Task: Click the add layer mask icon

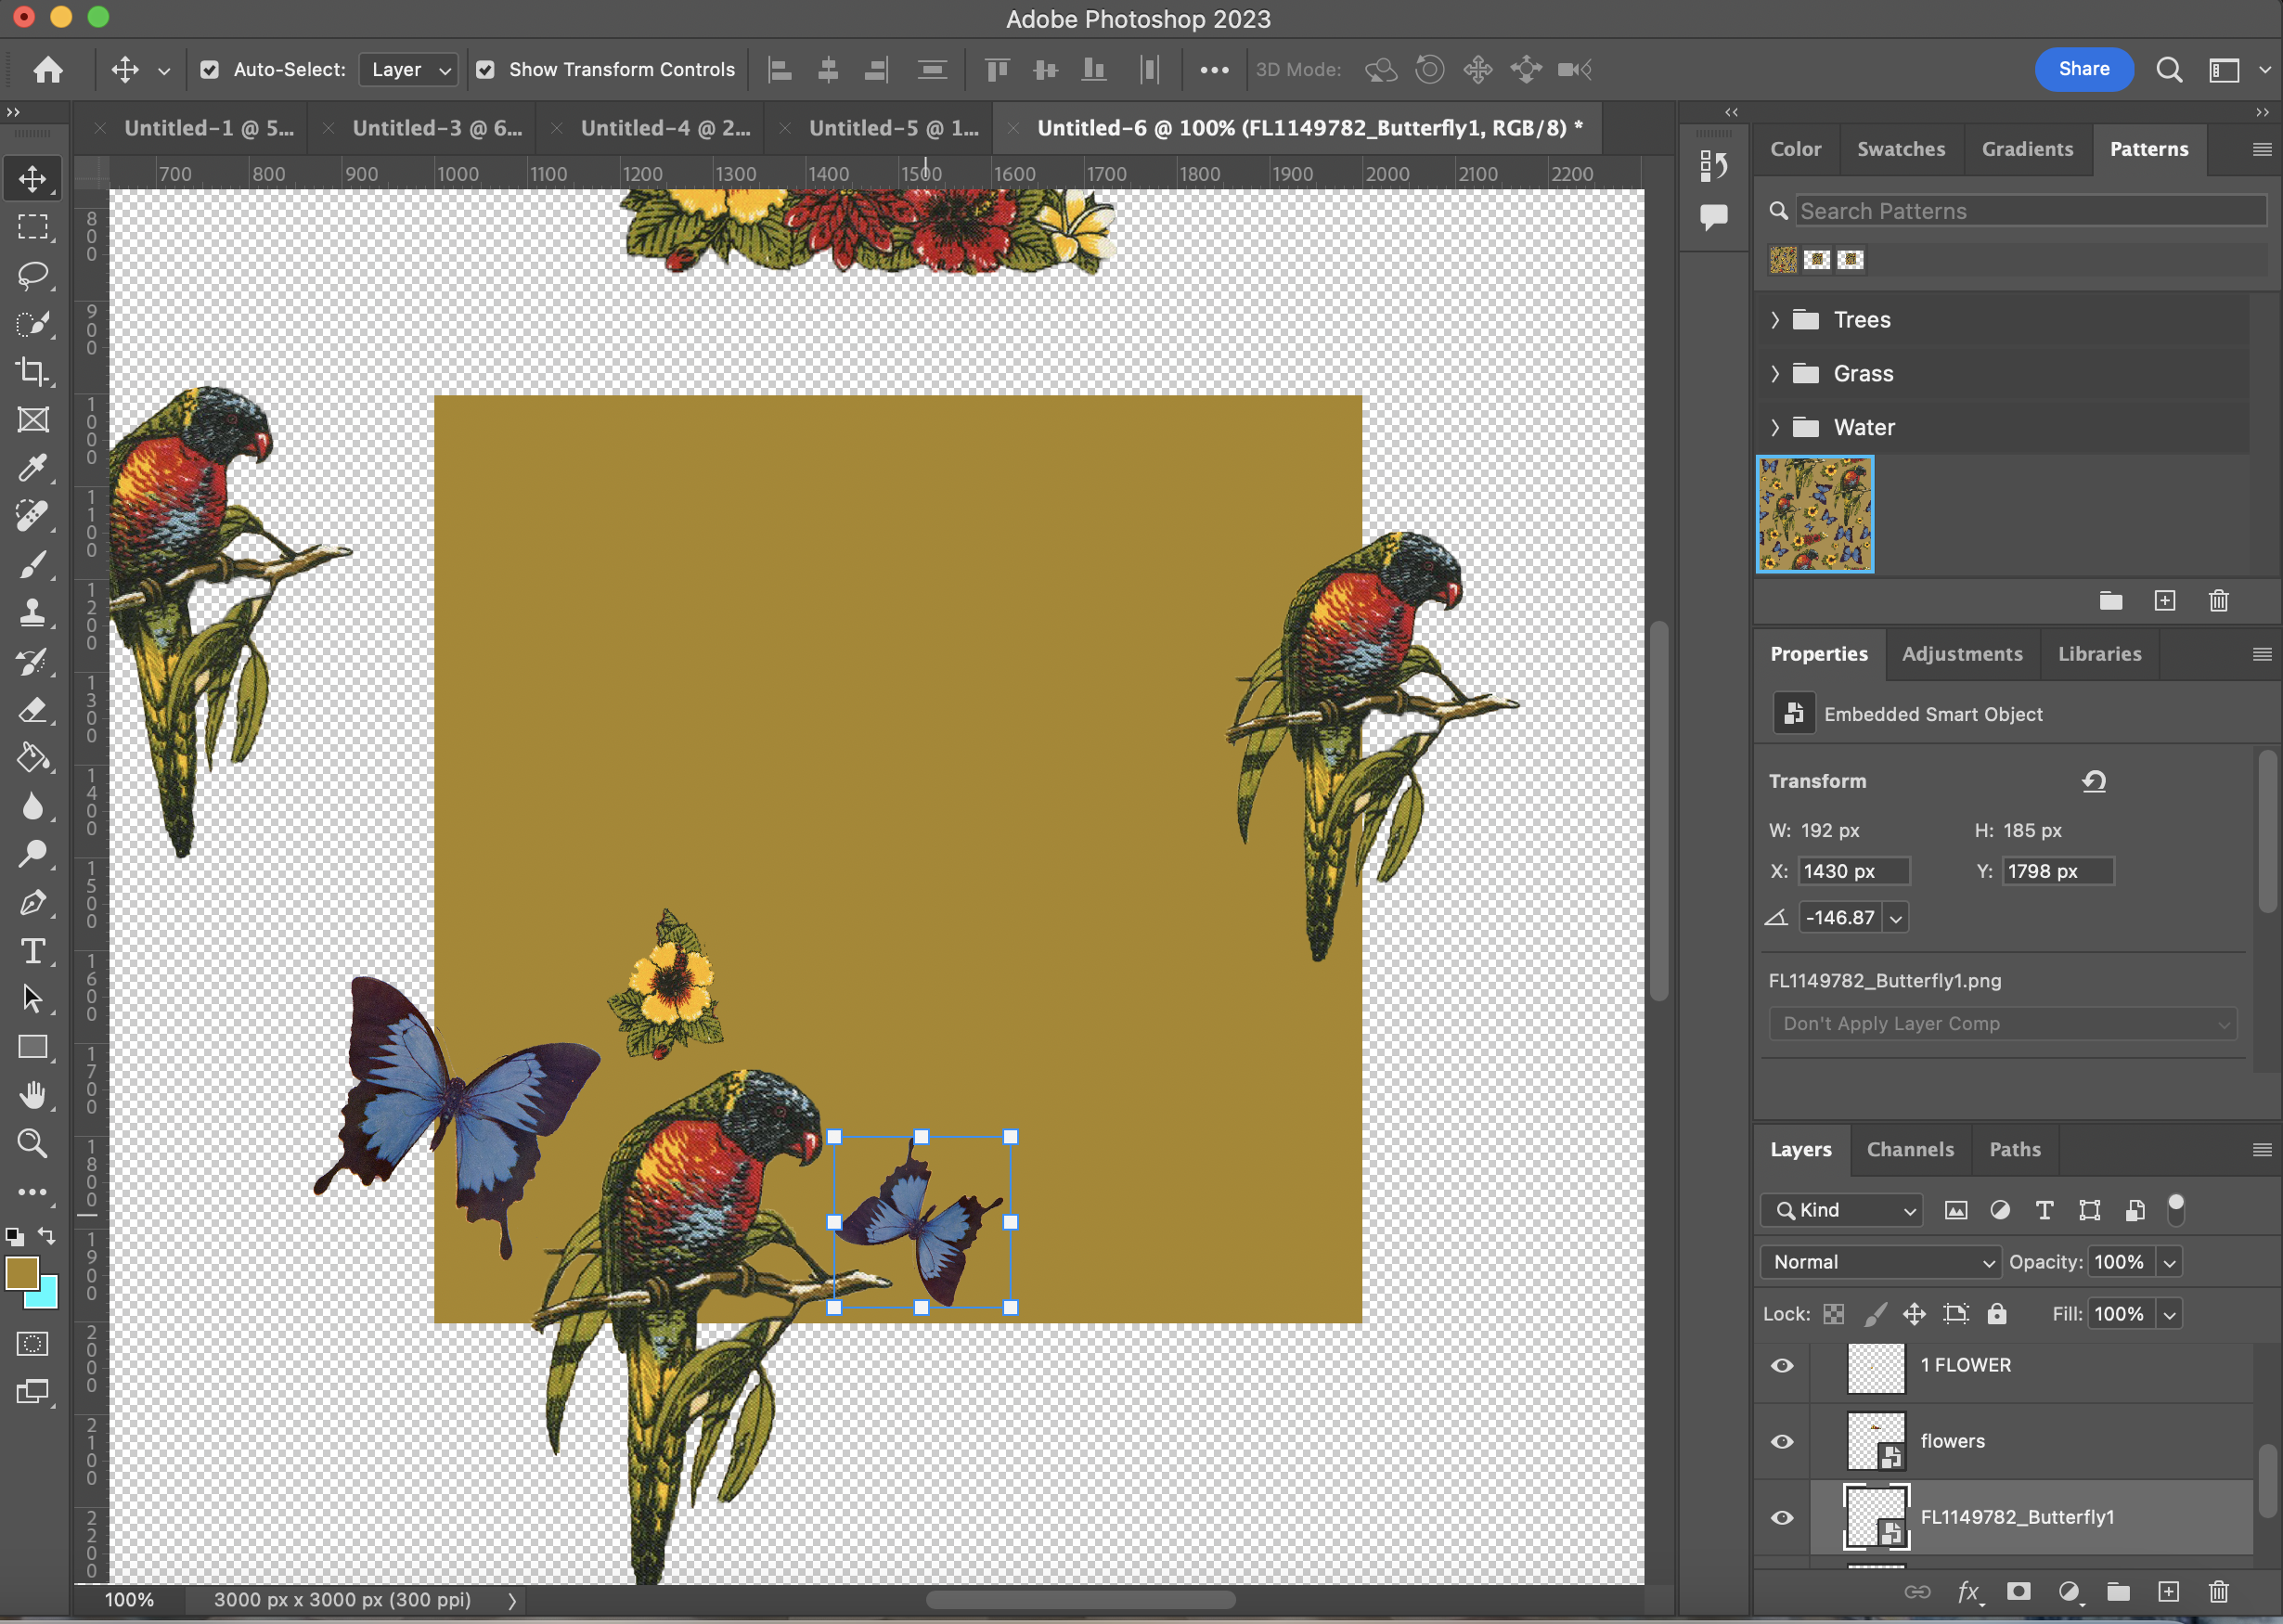Action: pyautogui.click(x=2018, y=1591)
